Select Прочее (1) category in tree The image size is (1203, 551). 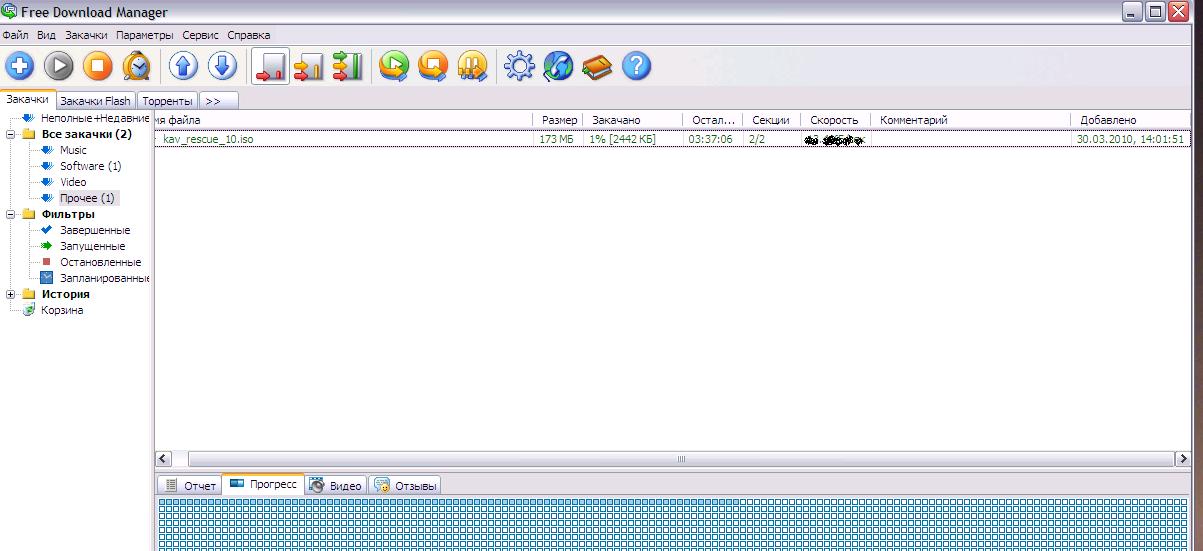coord(87,198)
